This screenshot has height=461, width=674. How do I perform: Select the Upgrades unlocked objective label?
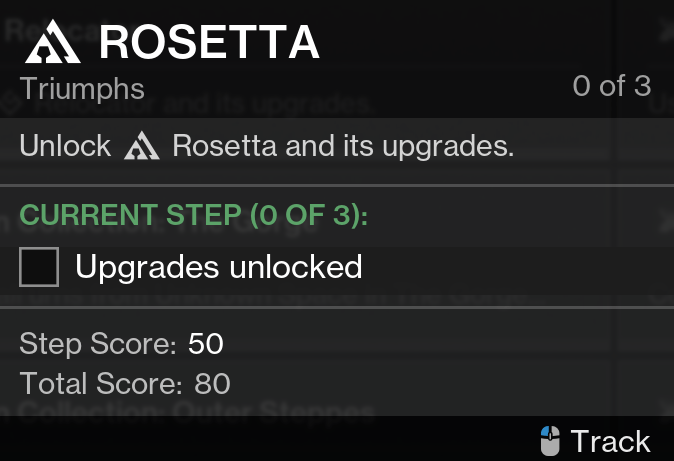[x=219, y=267]
